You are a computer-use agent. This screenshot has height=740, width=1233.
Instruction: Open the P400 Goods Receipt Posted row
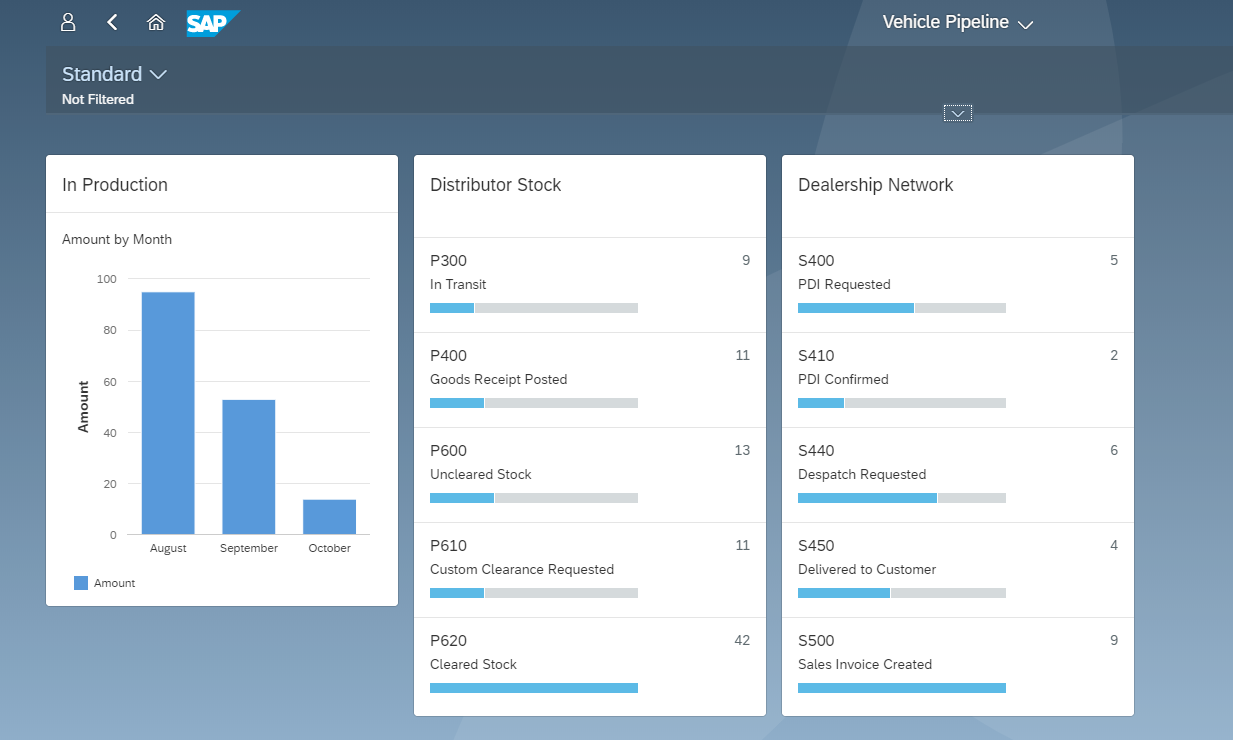[590, 380]
